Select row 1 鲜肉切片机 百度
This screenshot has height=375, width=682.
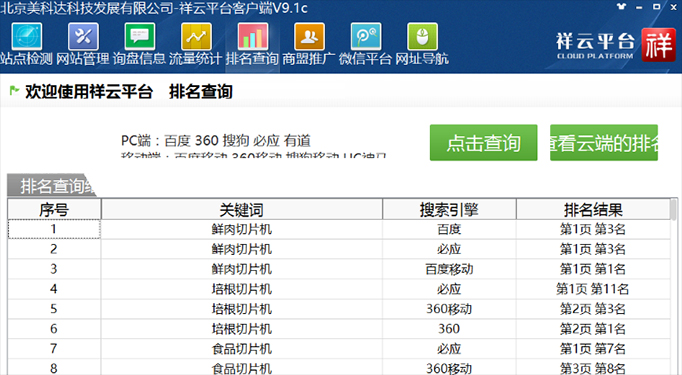click(x=339, y=229)
